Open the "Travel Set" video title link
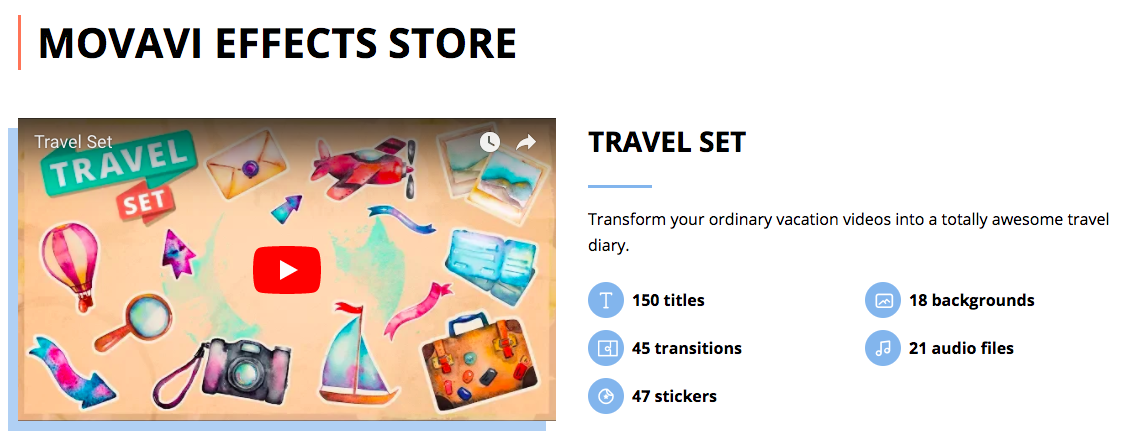Image resolution: width=1121 pixels, height=441 pixels. tap(73, 142)
